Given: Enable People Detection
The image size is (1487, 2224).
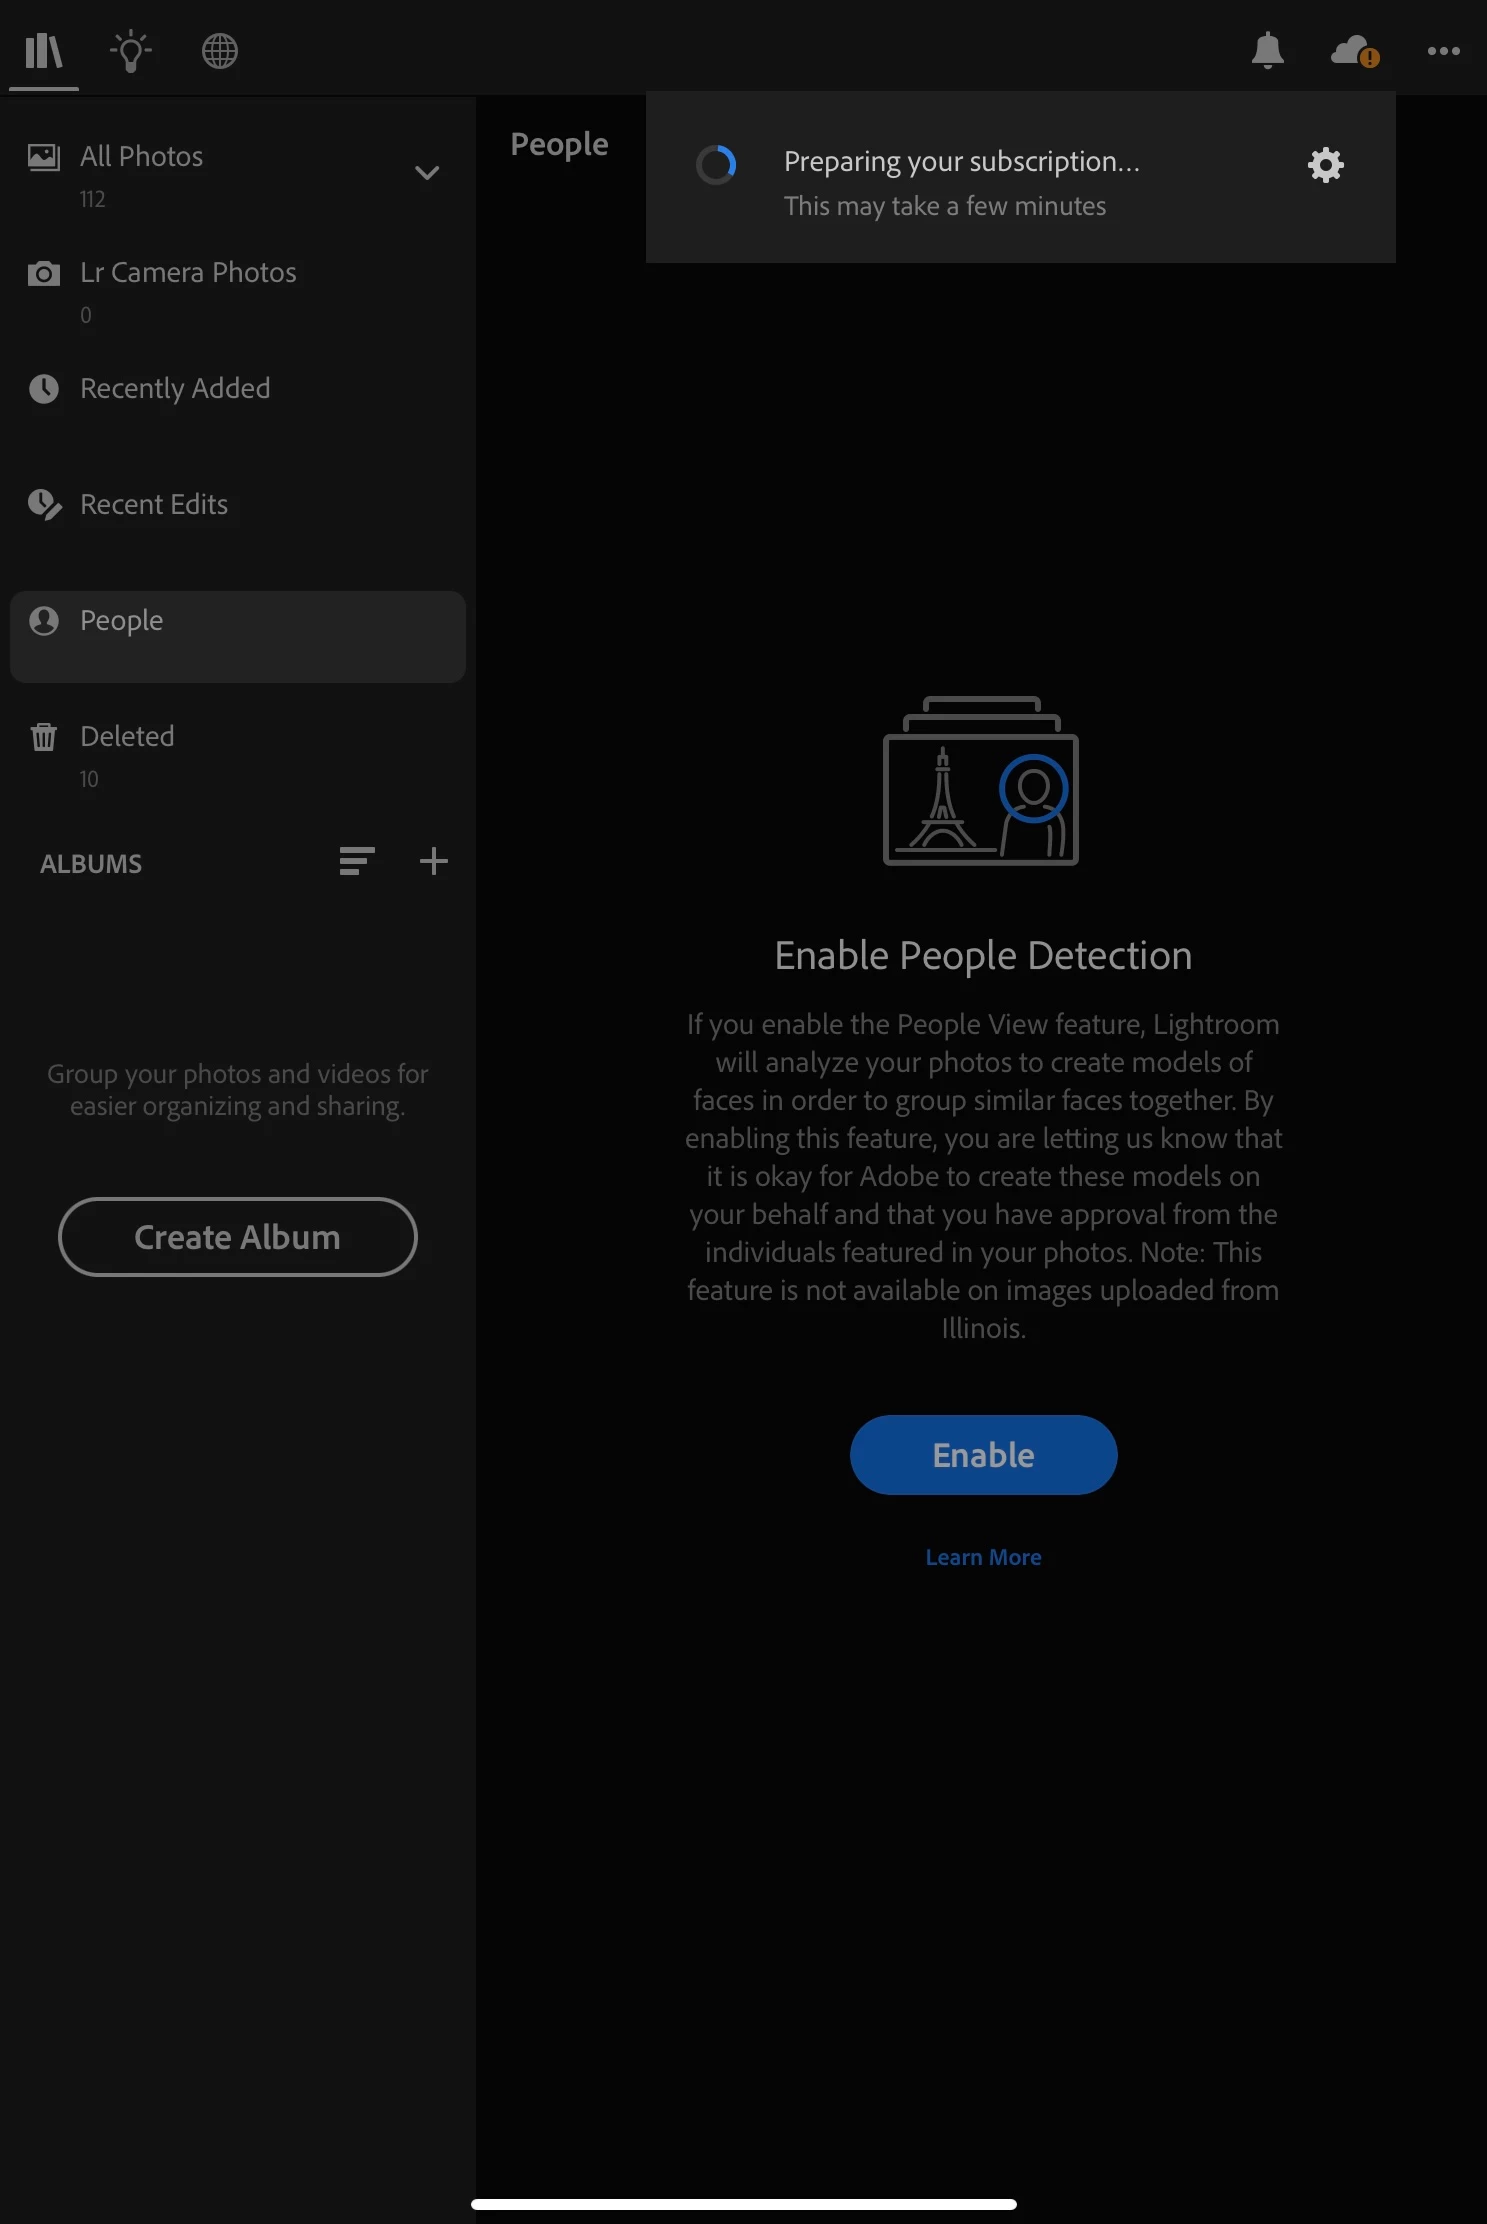Looking at the screenshot, I should tap(983, 1455).
